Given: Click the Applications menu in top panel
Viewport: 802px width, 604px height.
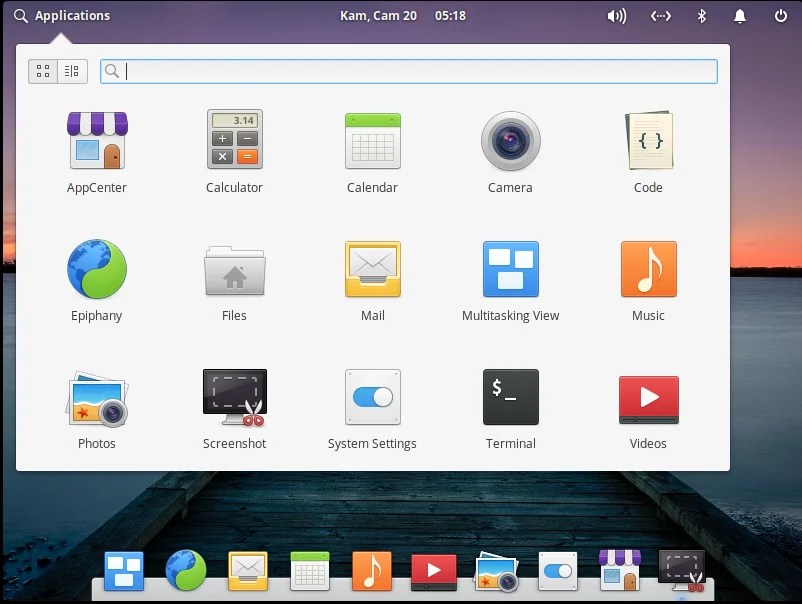Looking at the screenshot, I should tap(62, 16).
